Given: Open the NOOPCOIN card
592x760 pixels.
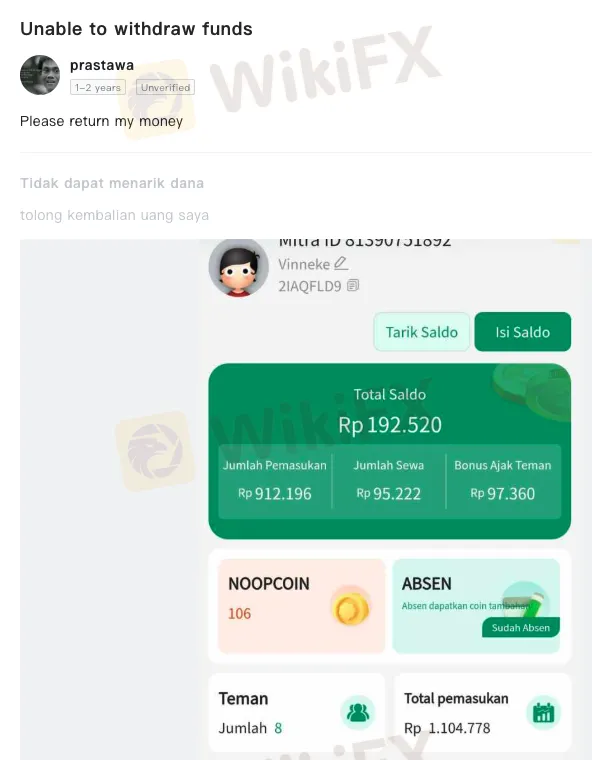Looking at the screenshot, I should tap(302, 606).
